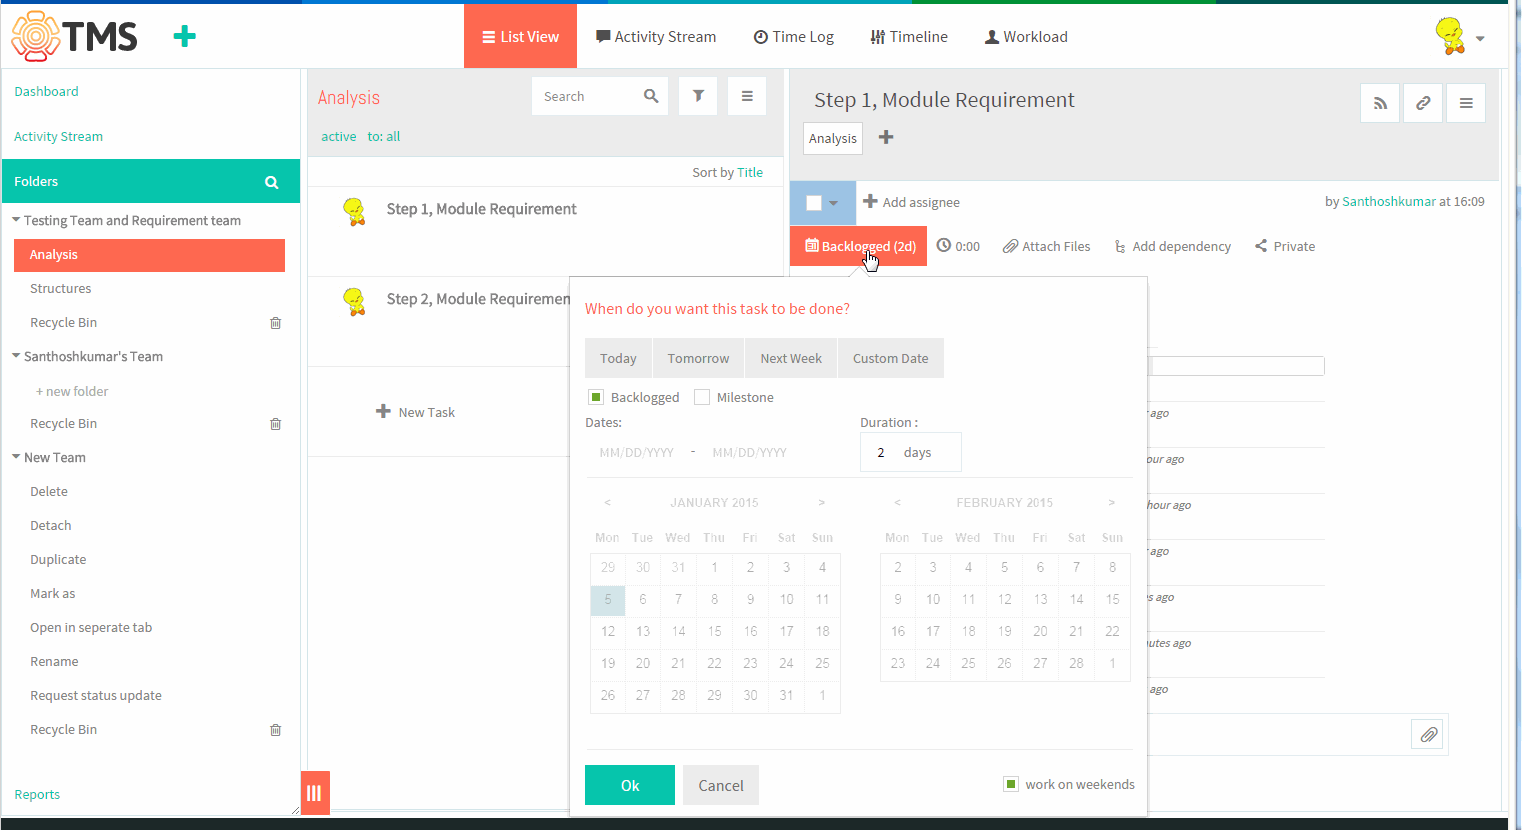
Task: Click trash icon for Santhoshkumar's Team Recycle Bin
Action: click(x=276, y=424)
